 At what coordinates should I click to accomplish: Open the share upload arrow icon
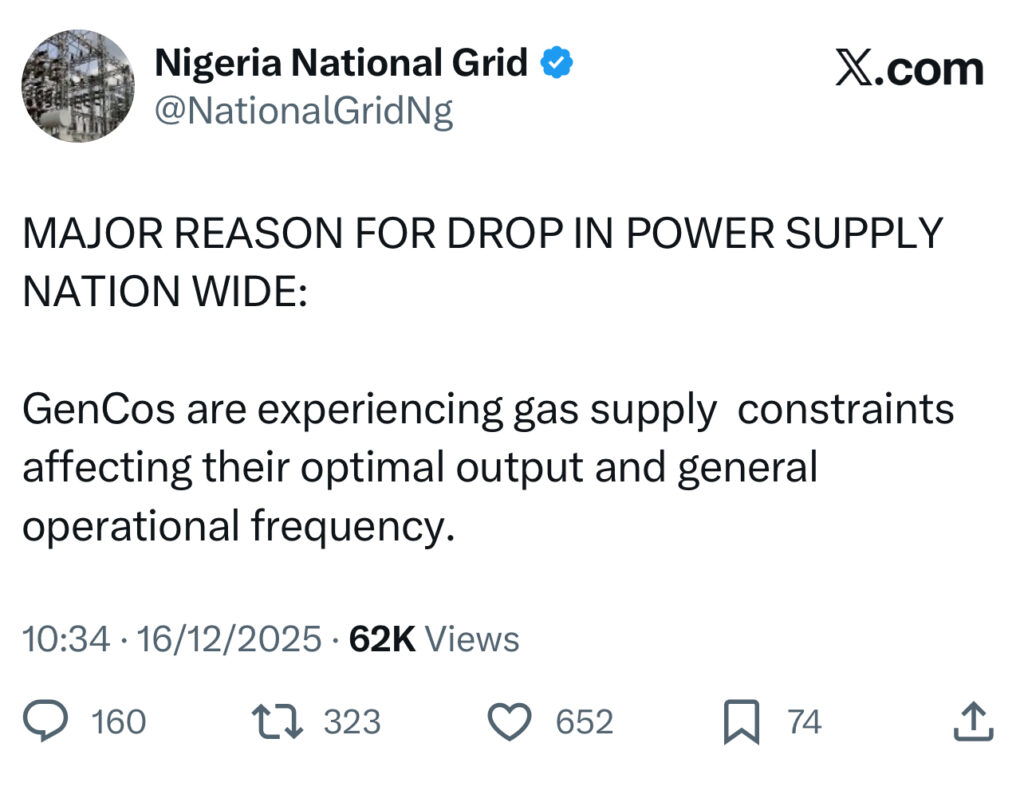[972, 721]
